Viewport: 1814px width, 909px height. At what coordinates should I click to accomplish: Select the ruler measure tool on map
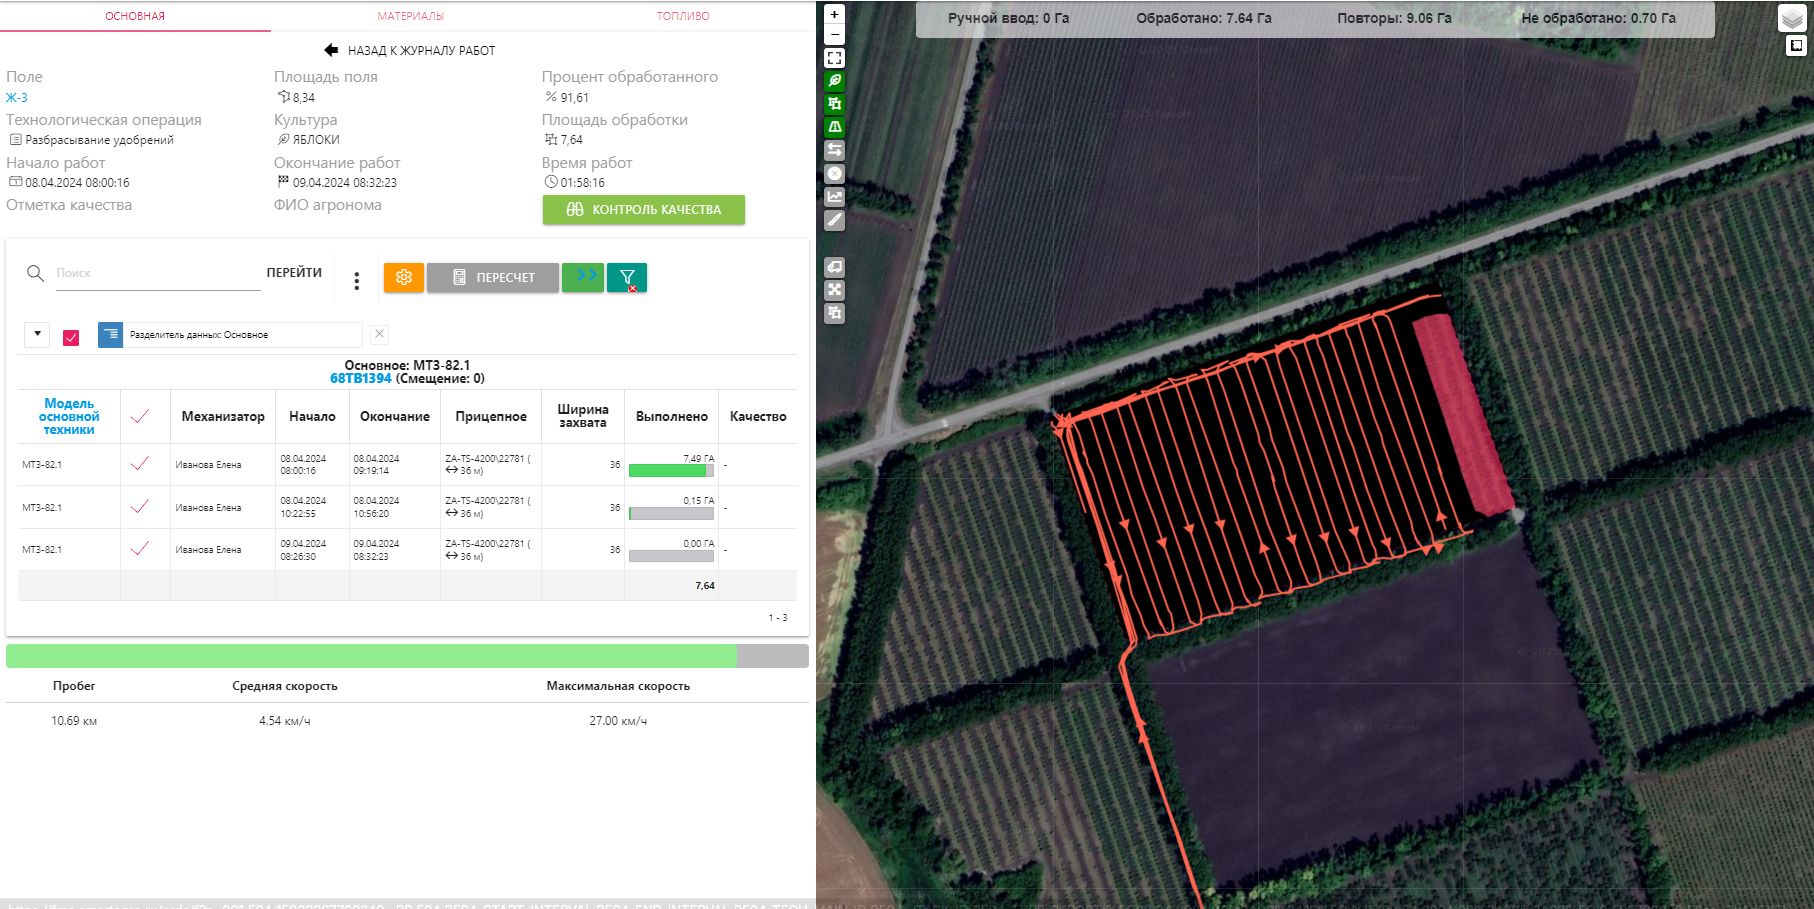(834, 220)
